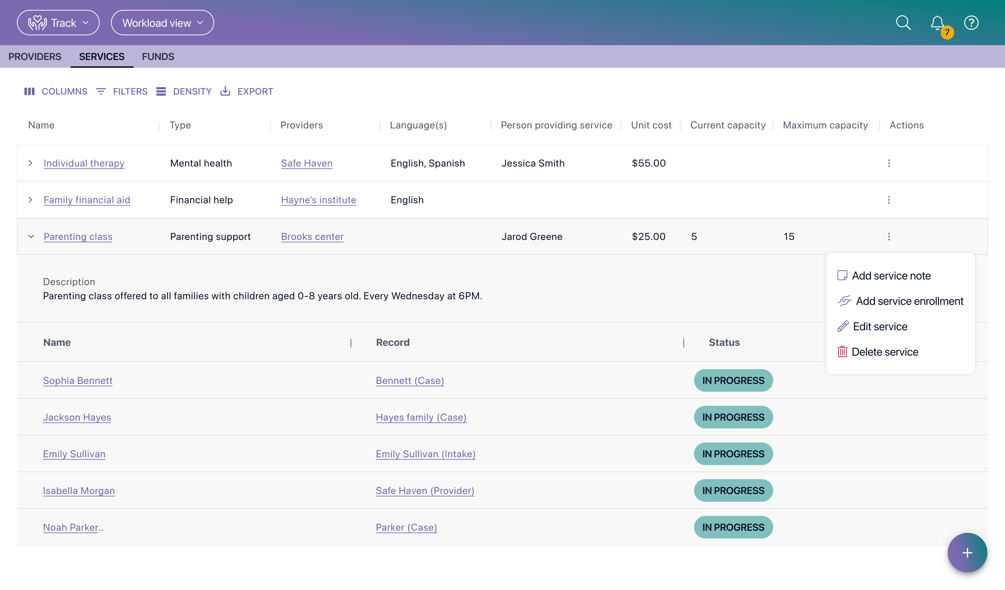Screen dimensions: 1005x590
Task: Open Safe Haven provider link in Providers column
Action: [306, 163]
